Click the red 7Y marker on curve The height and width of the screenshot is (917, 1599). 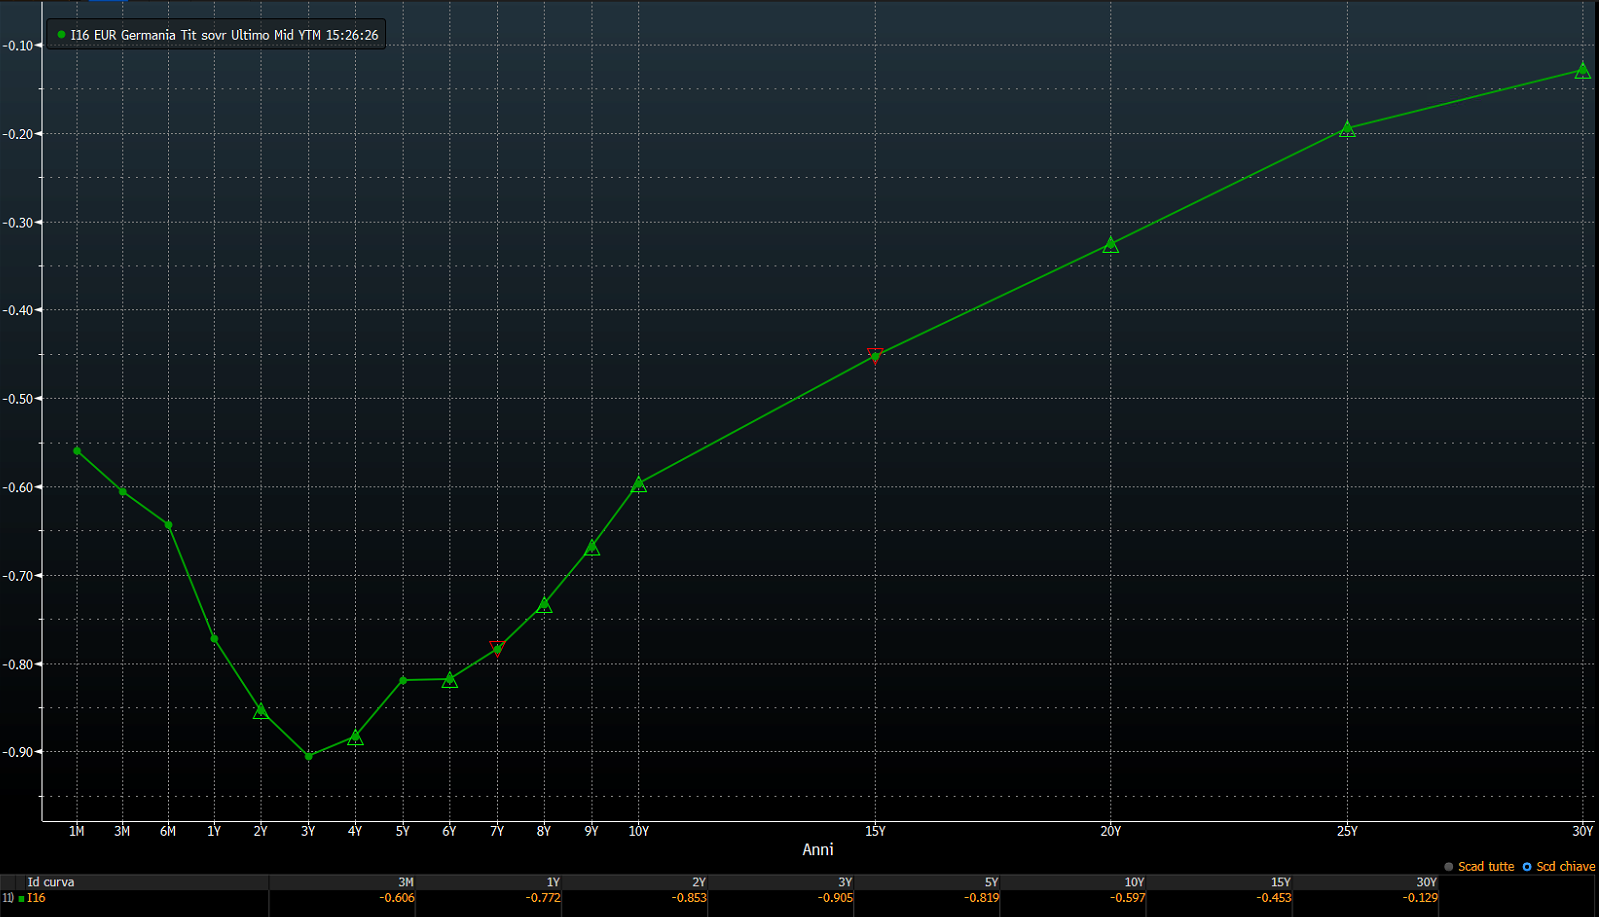click(497, 649)
